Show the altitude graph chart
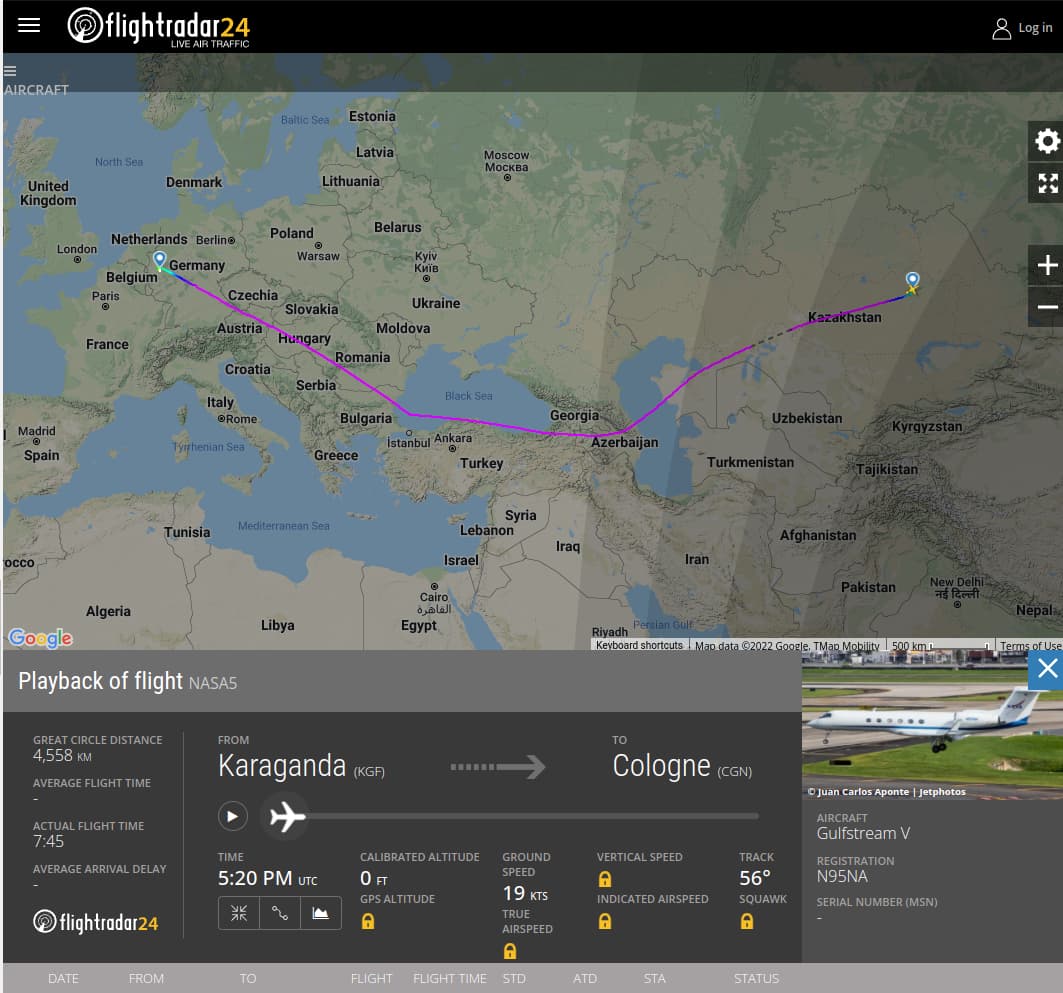The width and height of the screenshot is (1063, 993). (x=320, y=912)
